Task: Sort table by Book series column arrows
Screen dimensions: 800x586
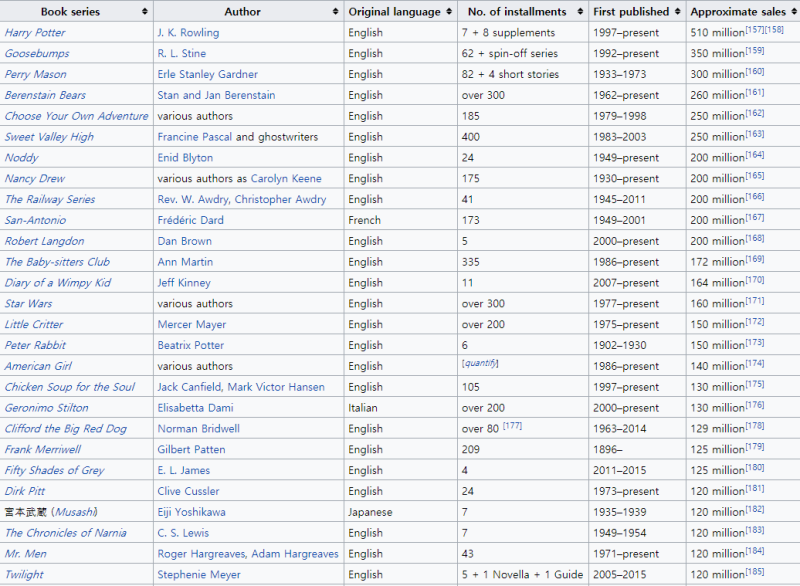Action: [x=145, y=11]
